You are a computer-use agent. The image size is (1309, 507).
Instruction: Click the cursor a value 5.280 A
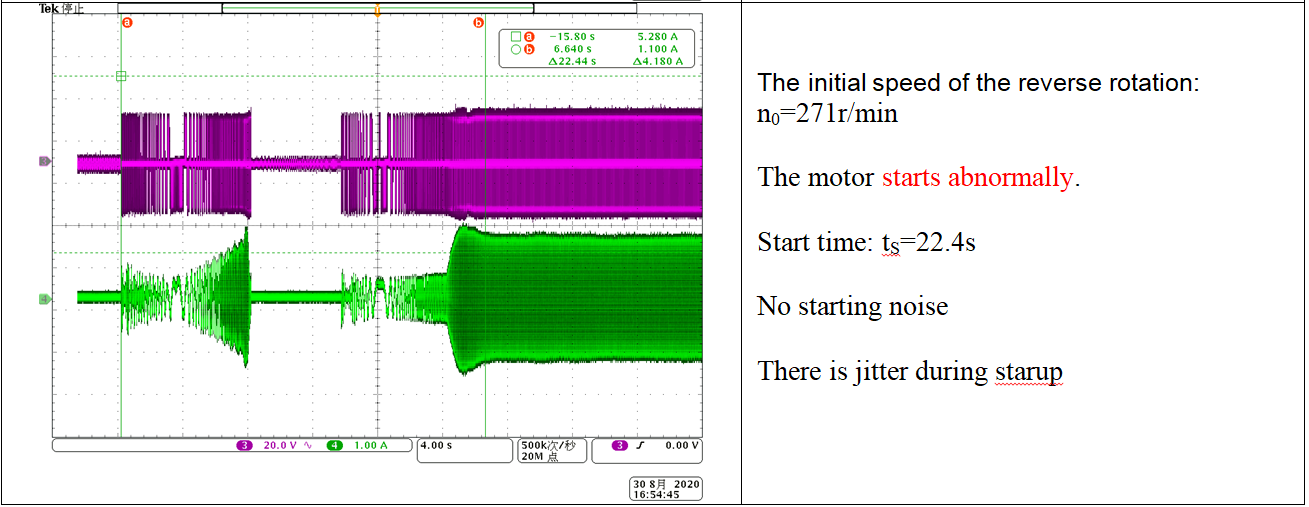click(x=657, y=36)
